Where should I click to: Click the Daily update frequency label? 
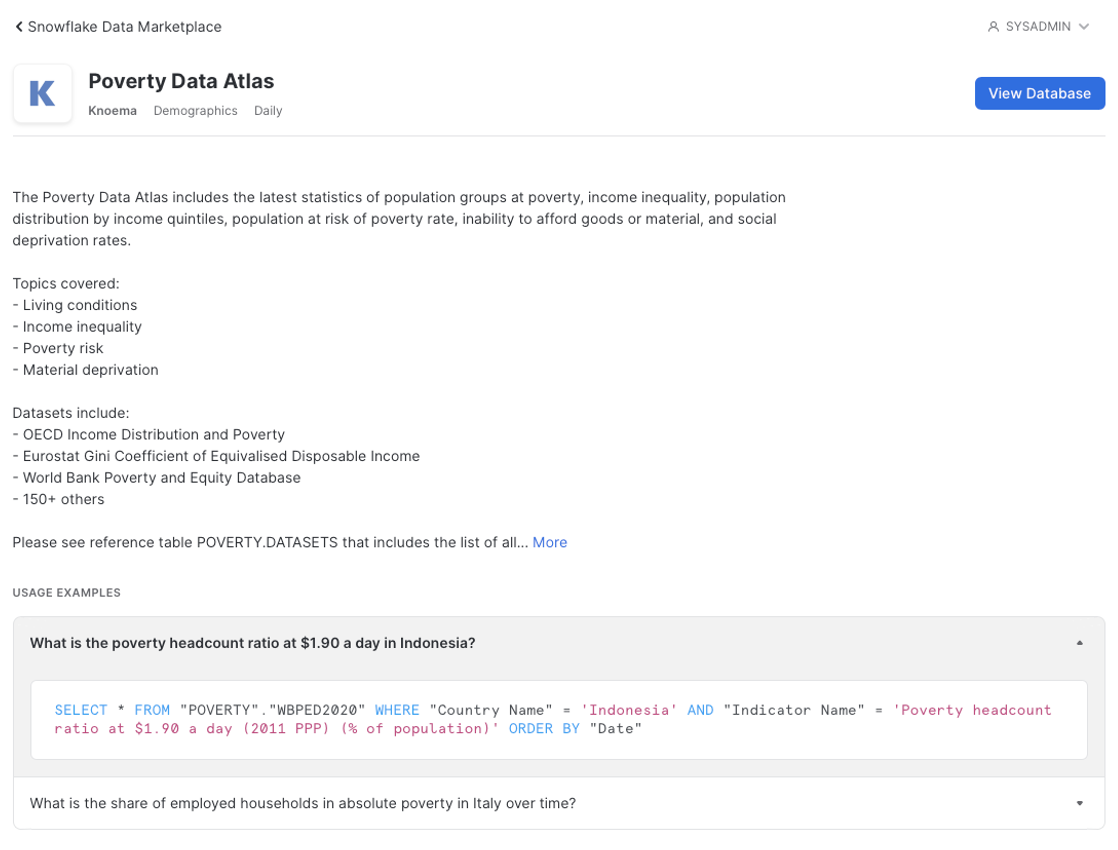(x=268, y=111)
